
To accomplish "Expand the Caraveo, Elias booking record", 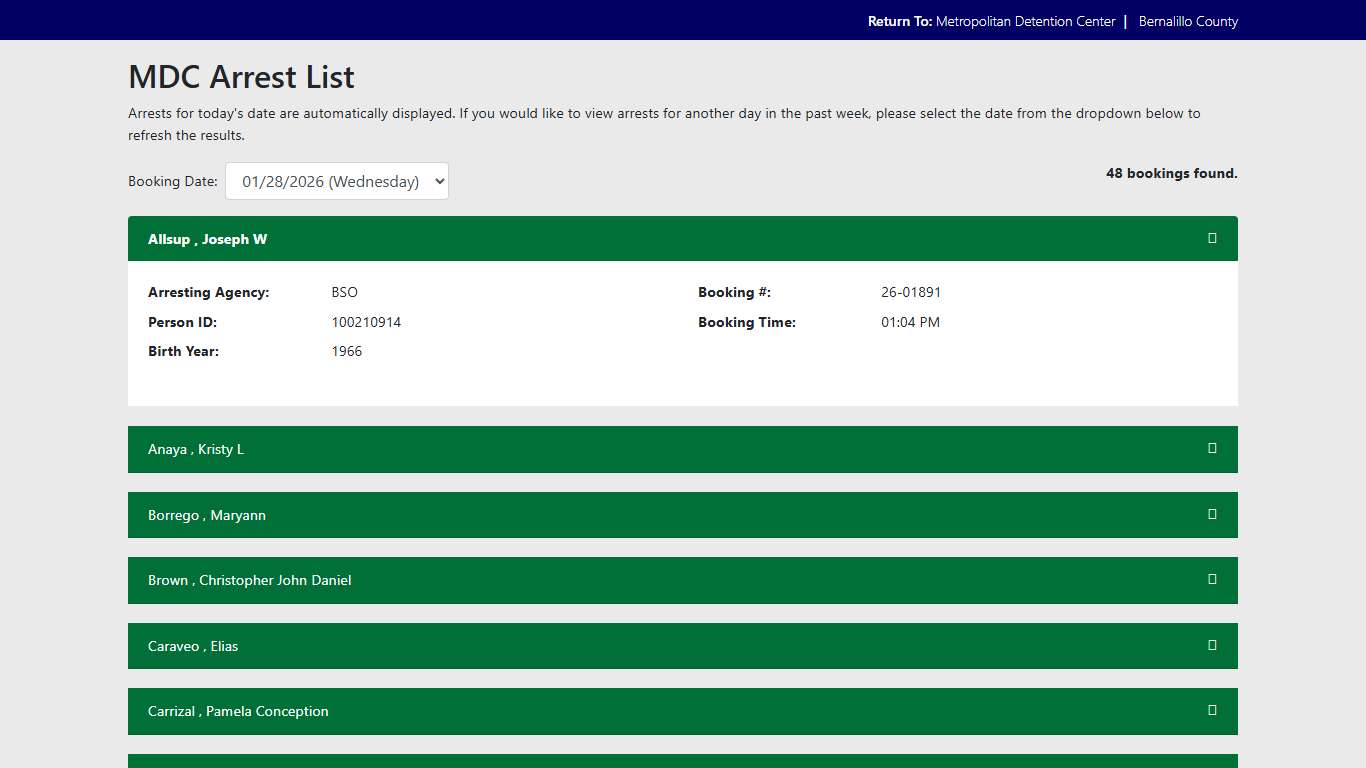I will (683, 645).
